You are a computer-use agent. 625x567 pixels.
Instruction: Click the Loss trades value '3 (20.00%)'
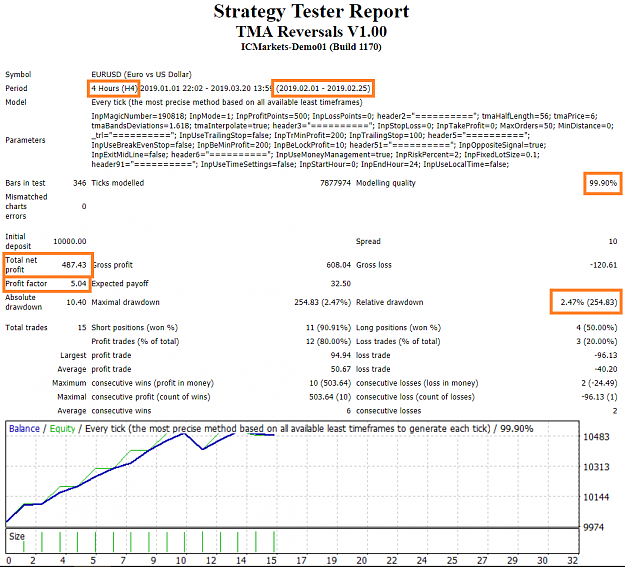coord(597,342)
